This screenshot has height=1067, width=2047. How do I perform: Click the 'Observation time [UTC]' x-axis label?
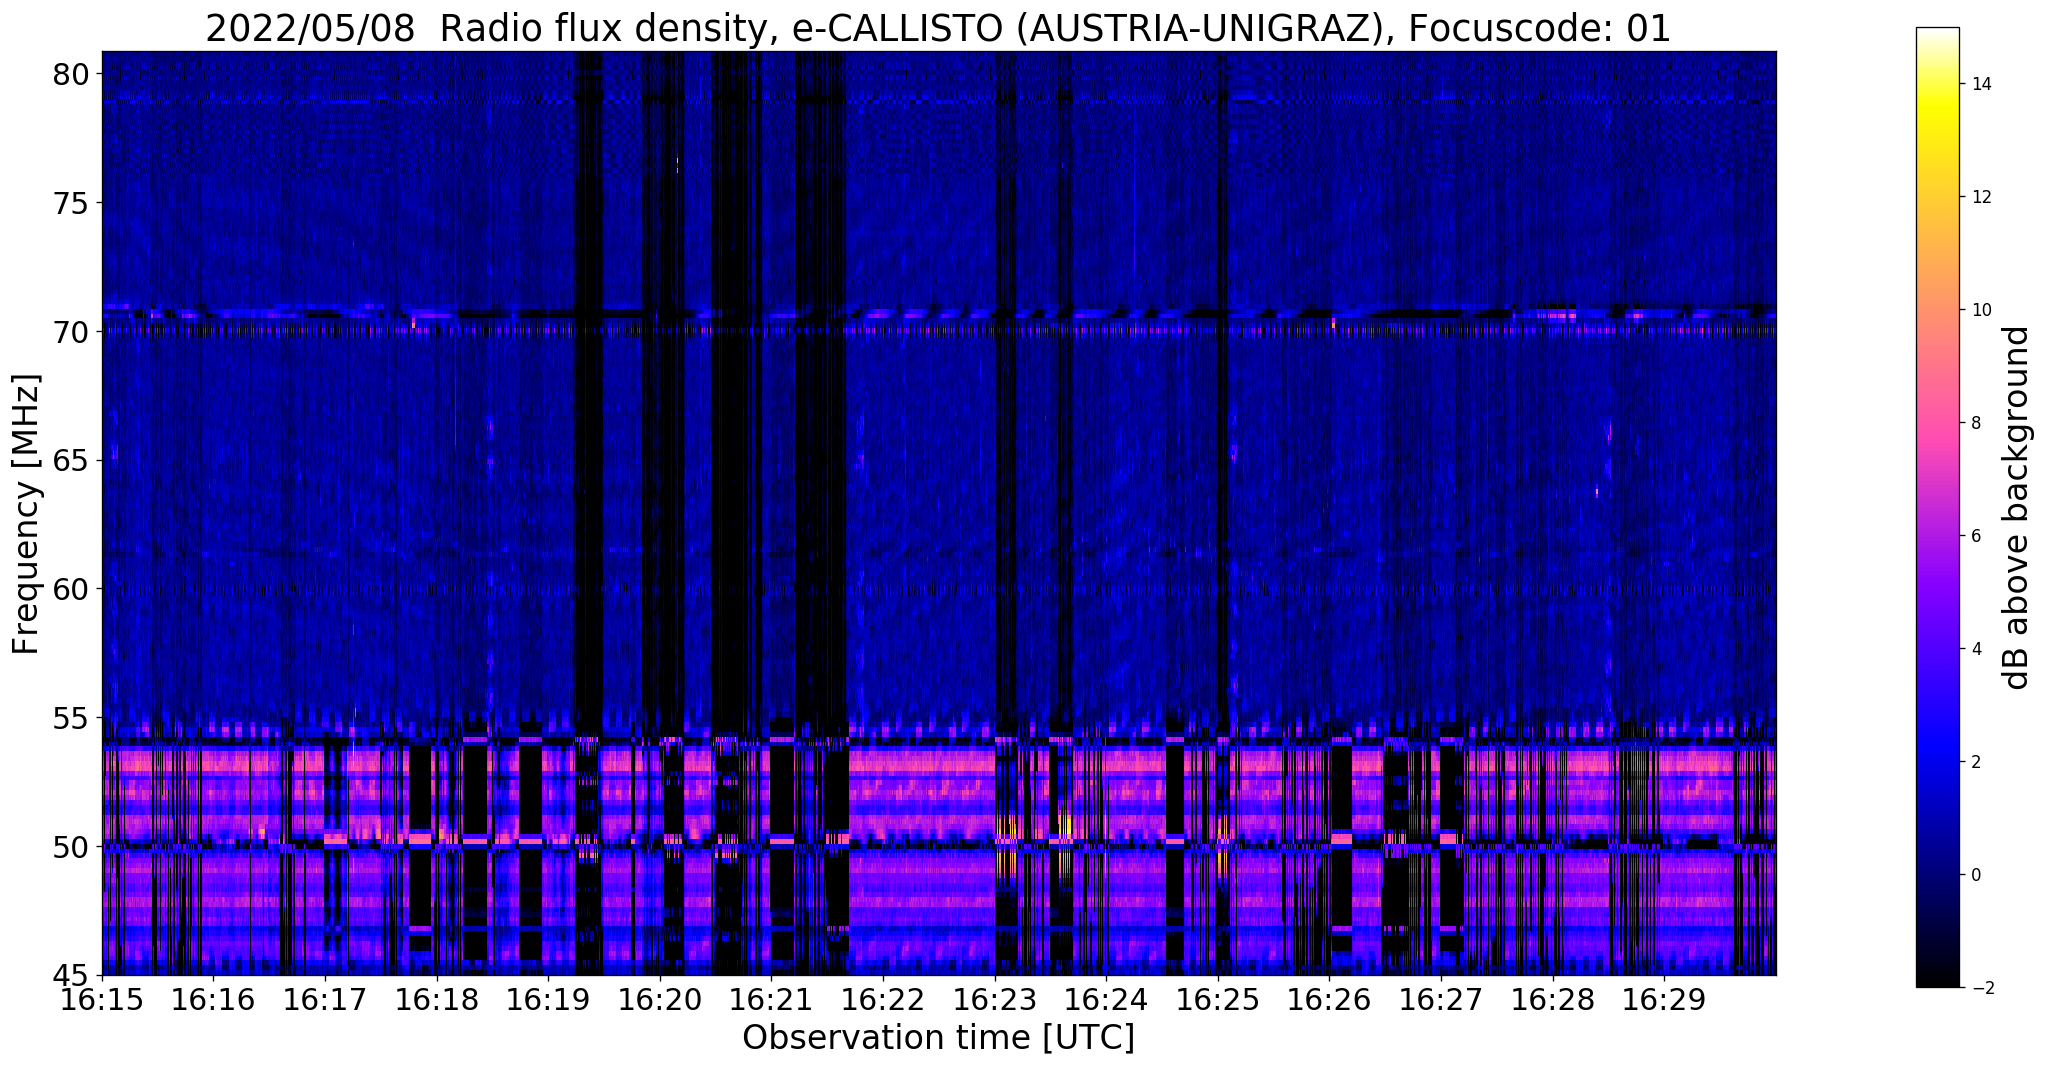click(938, 1038)
